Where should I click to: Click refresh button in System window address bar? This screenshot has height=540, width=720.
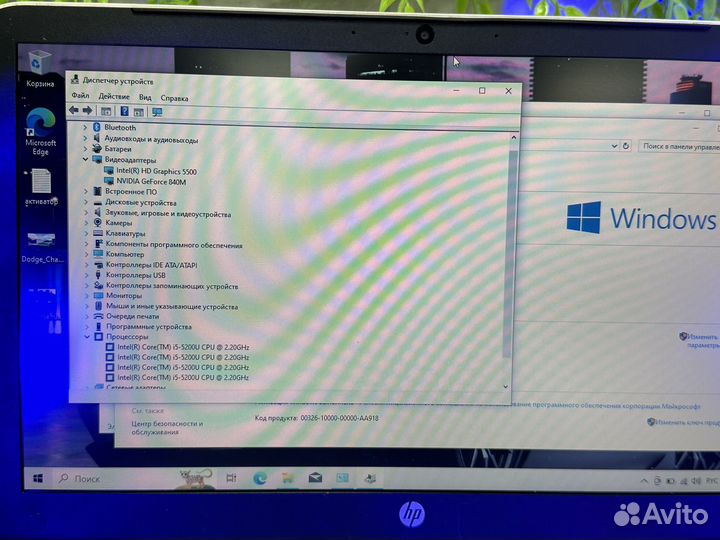click(x=625, y=146)
